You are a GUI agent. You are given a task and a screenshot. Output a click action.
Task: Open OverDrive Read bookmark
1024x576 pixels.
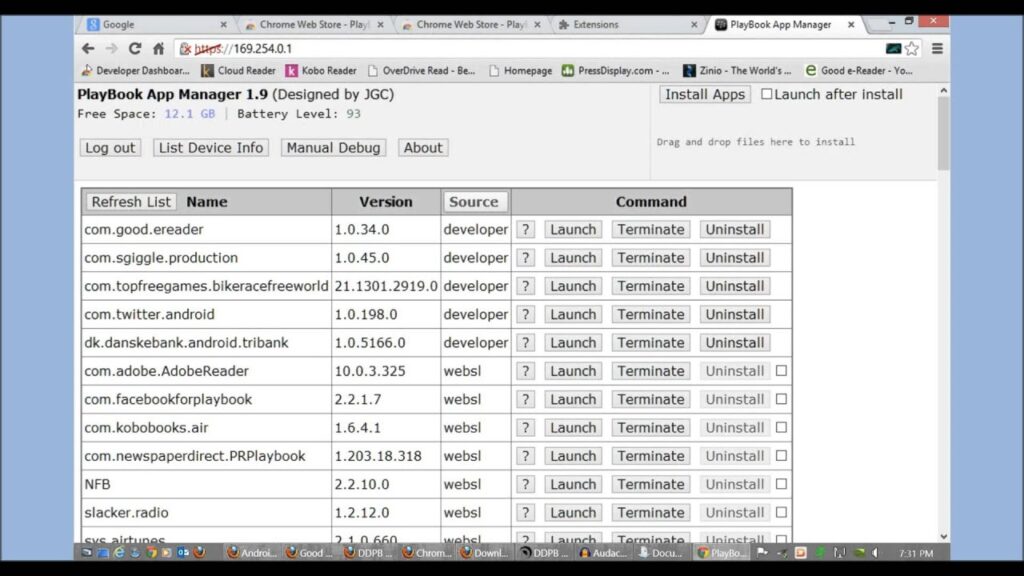421,71
